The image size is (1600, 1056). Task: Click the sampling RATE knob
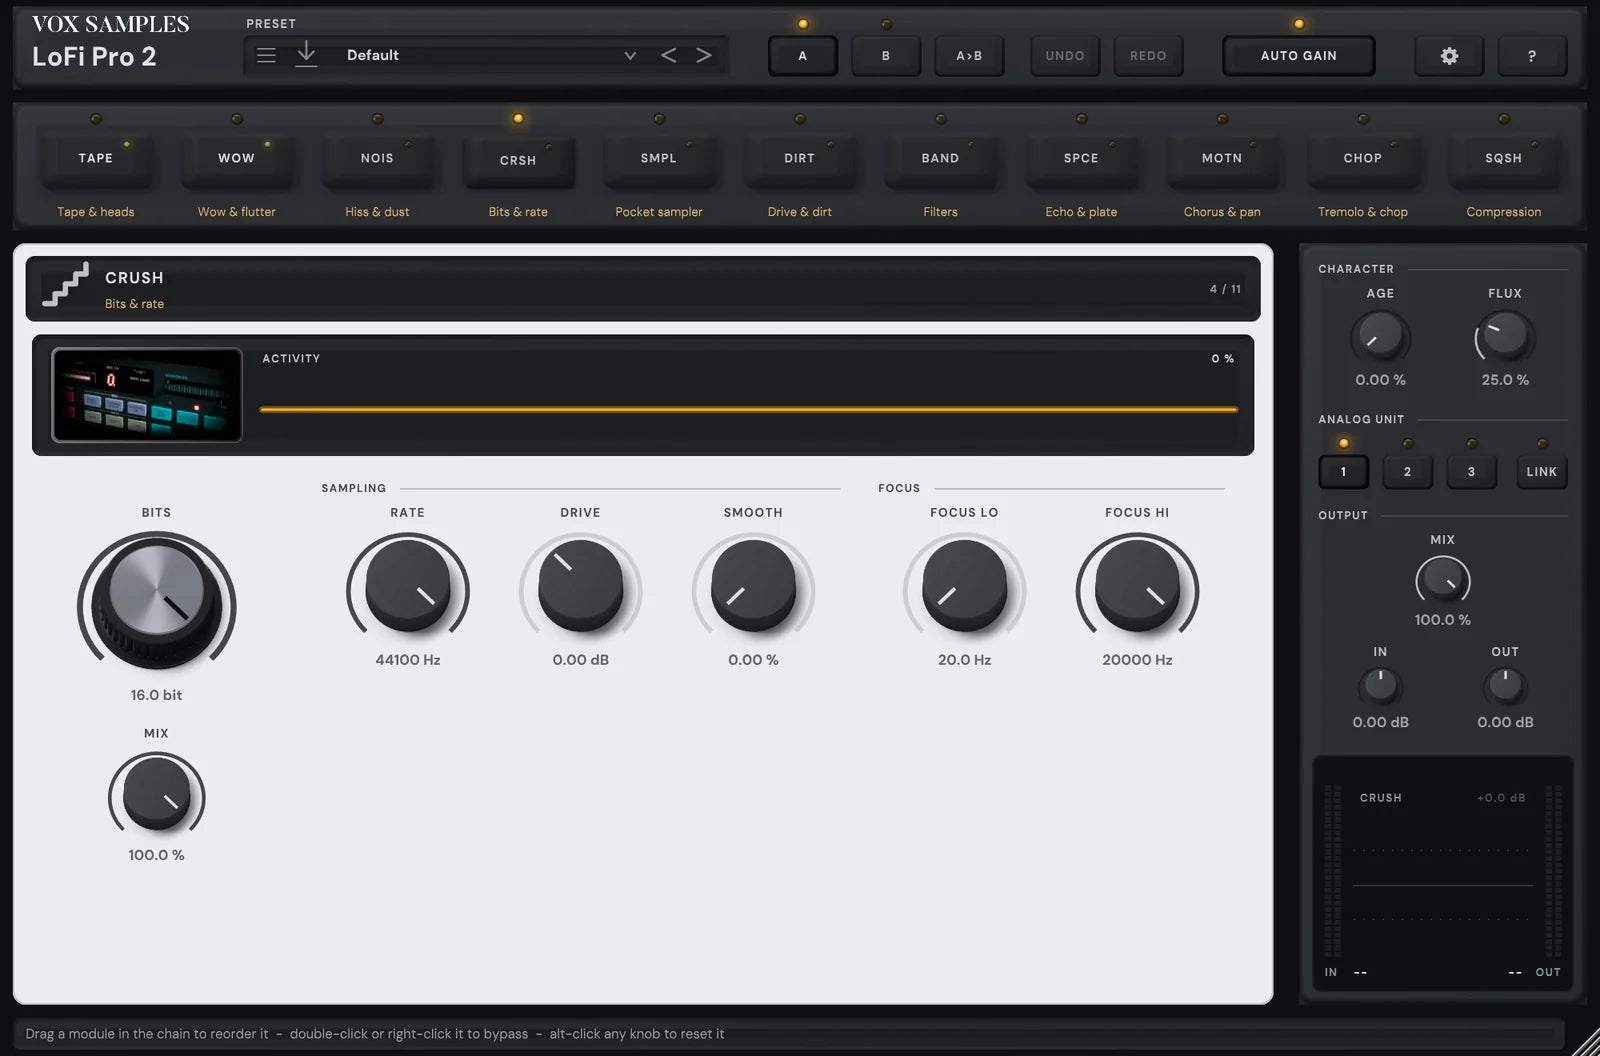[408, 586]
